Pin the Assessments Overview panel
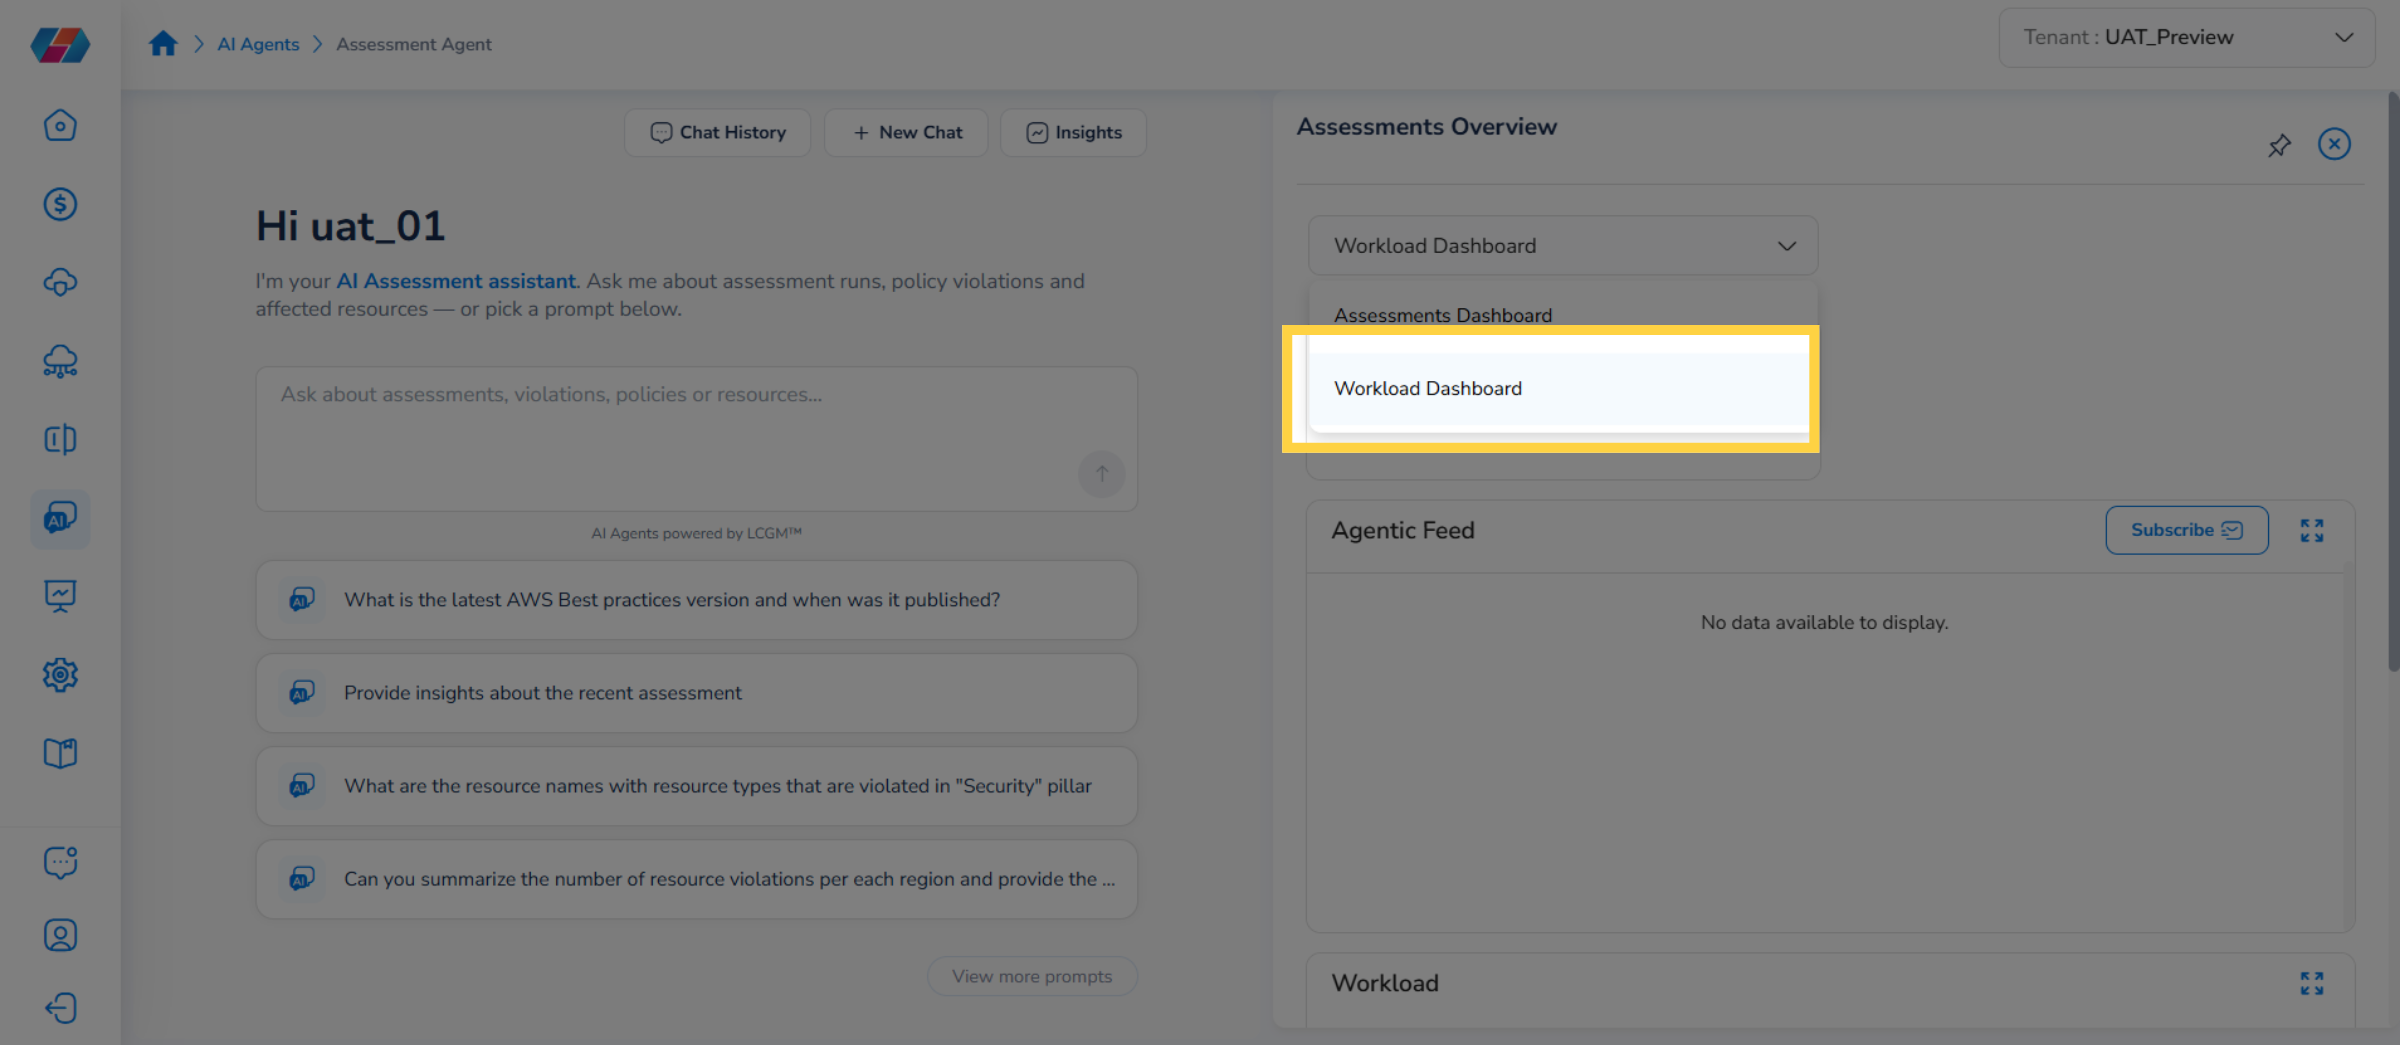 tap(2279, 145)
